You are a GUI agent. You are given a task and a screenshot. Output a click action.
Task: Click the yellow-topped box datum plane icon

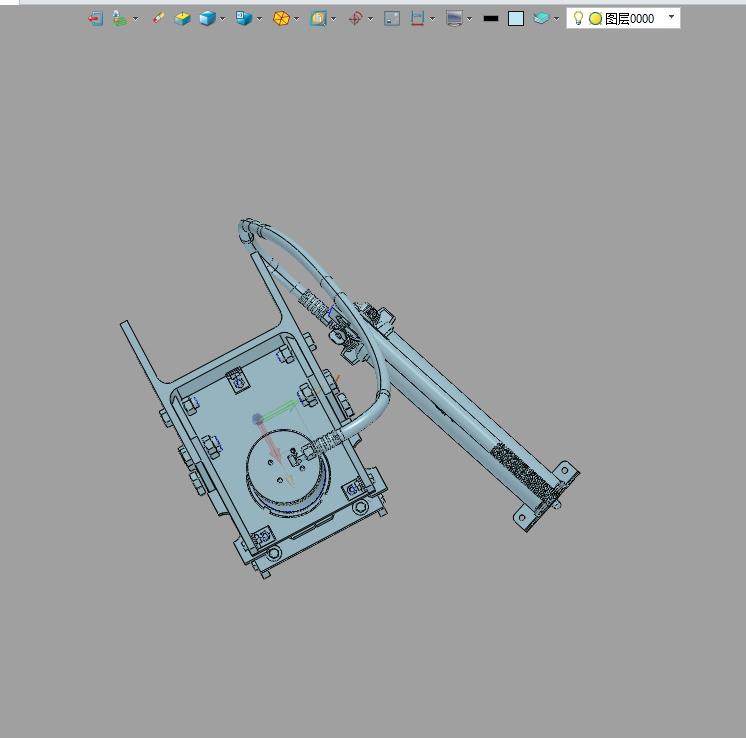(182, 19)
